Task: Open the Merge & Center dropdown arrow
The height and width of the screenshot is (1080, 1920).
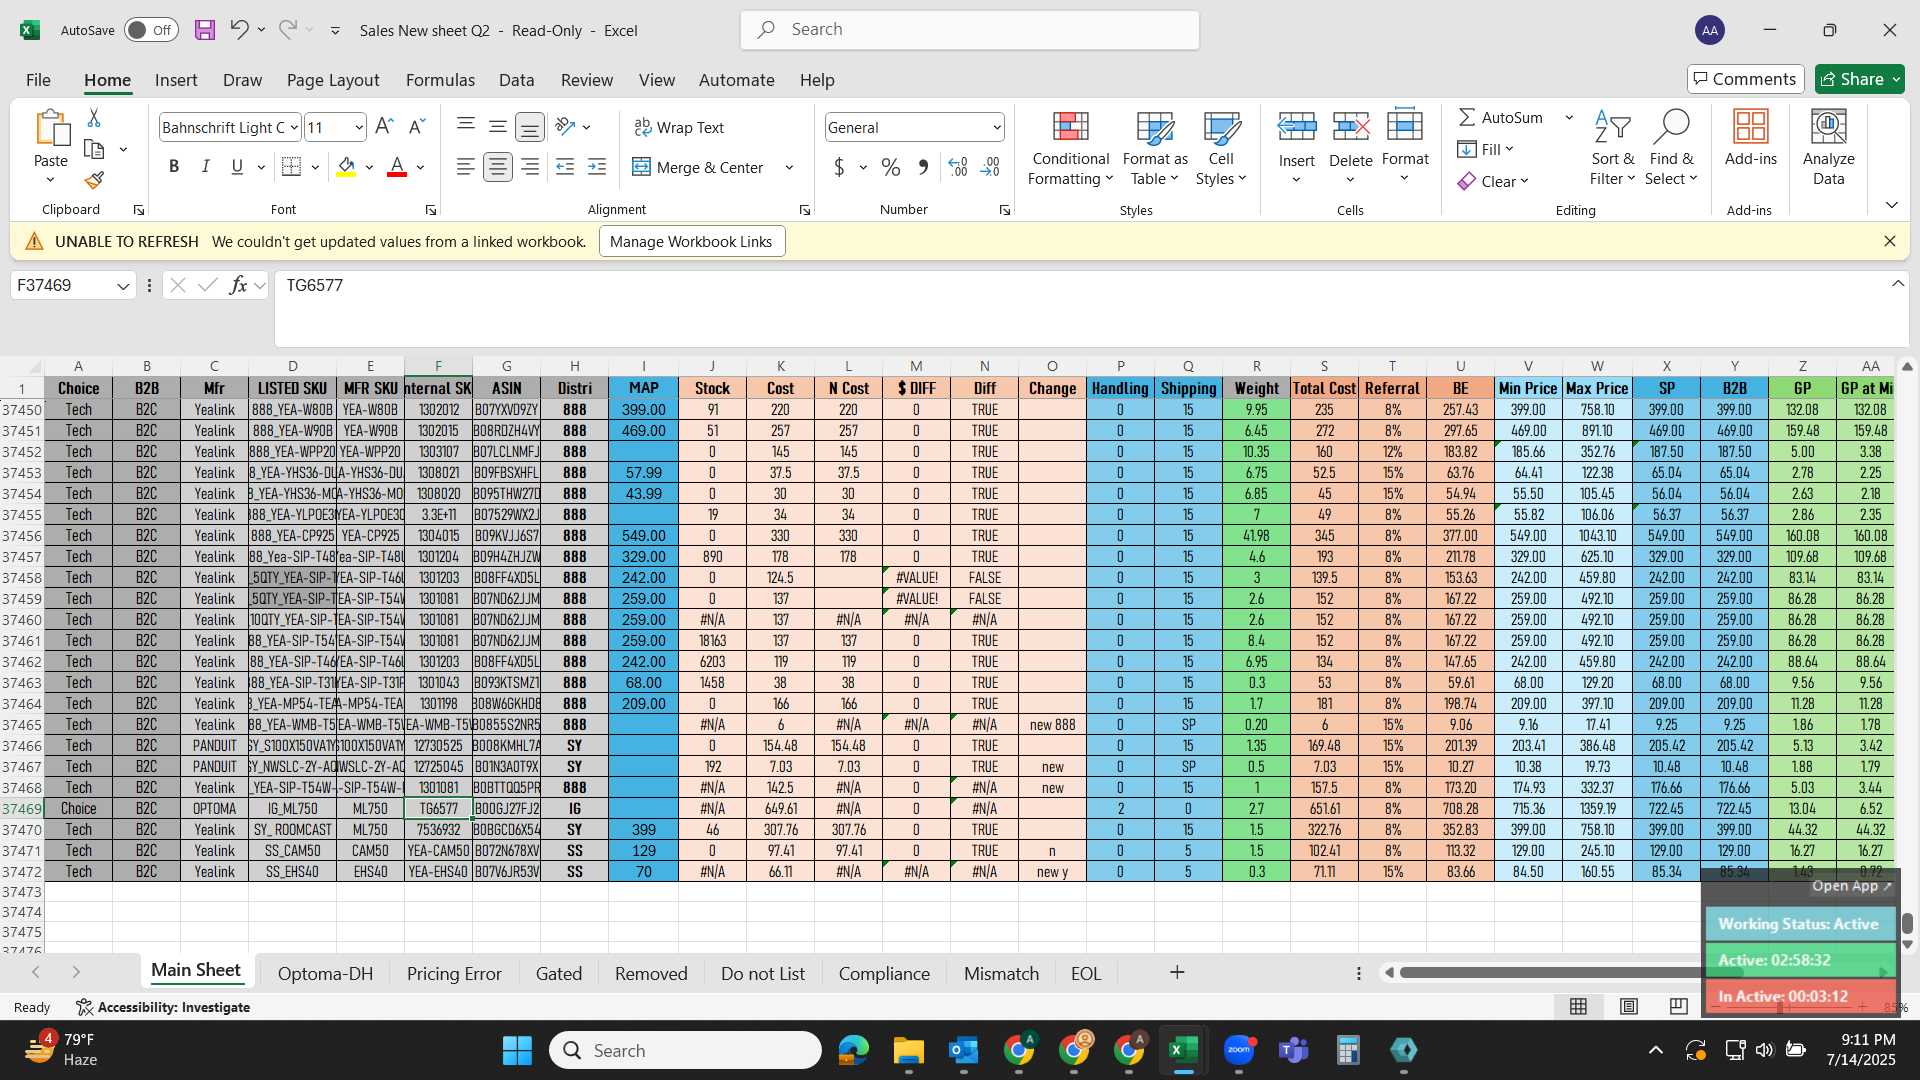Action: (x=789, y=167)
